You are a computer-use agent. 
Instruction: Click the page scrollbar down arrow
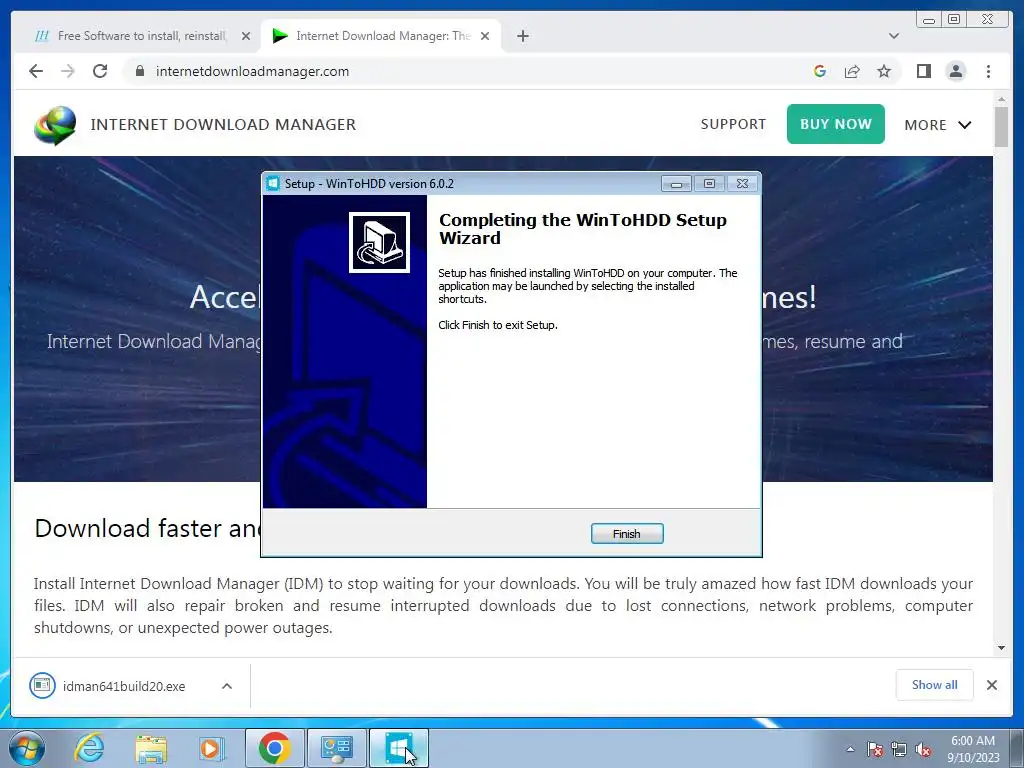tap(1001, 648)
